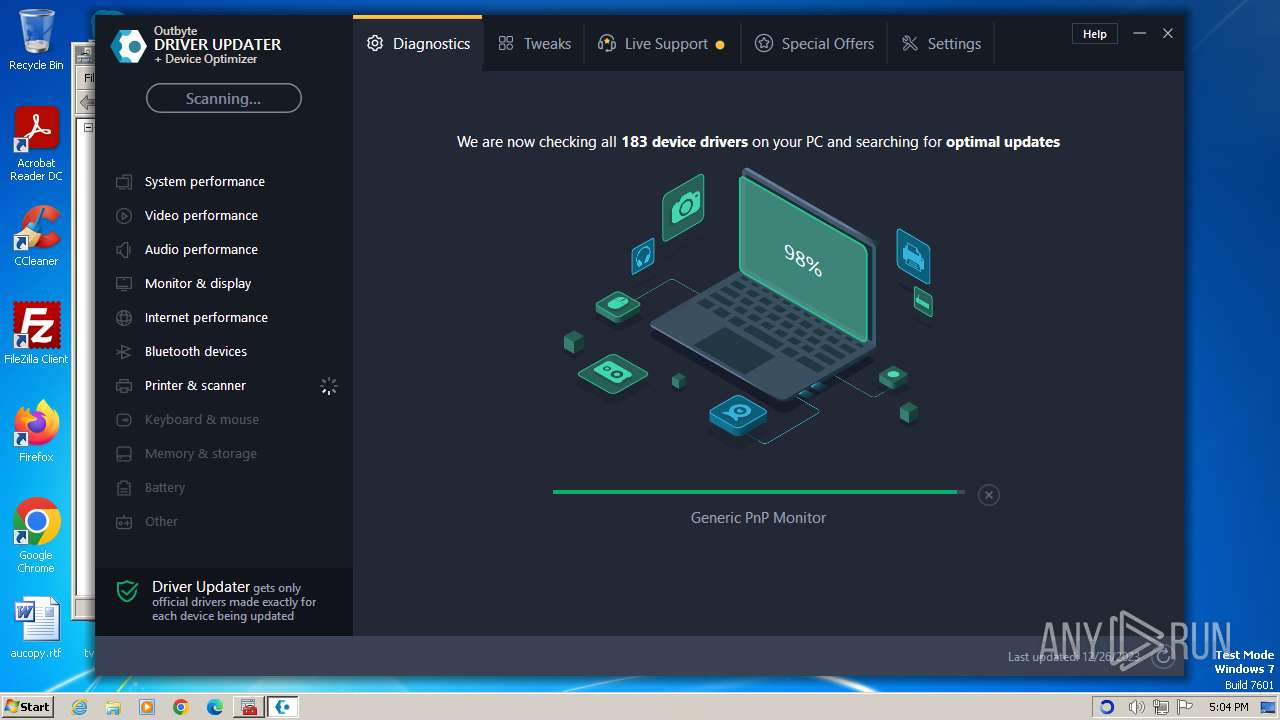The image size is (1280, 720).
Task: Open CCleaner desktop shortcut
Action: [x=36, y=236]
